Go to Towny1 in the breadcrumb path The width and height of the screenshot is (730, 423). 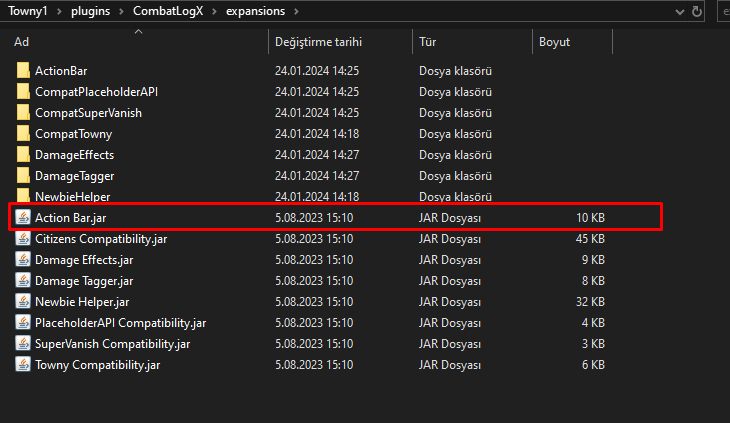[28, 11]
